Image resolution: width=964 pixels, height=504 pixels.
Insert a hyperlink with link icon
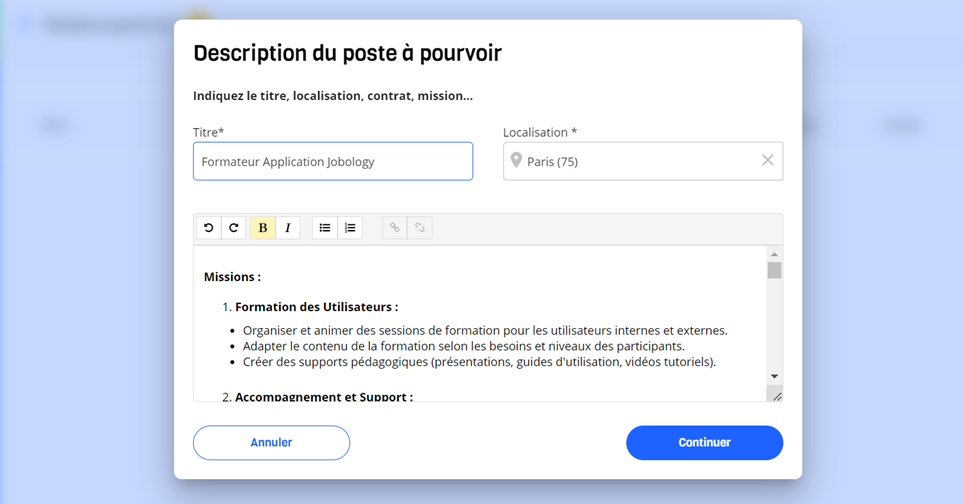(395, 228)
